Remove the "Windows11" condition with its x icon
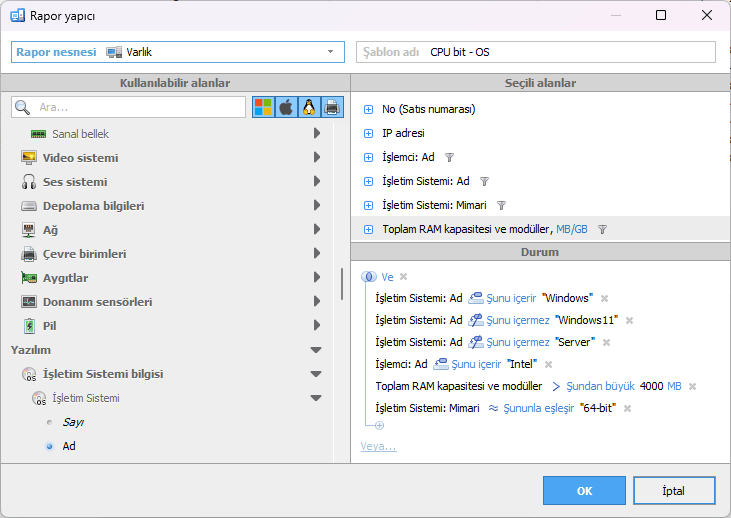This screenshot has height=518, width=731. (629, 320)
